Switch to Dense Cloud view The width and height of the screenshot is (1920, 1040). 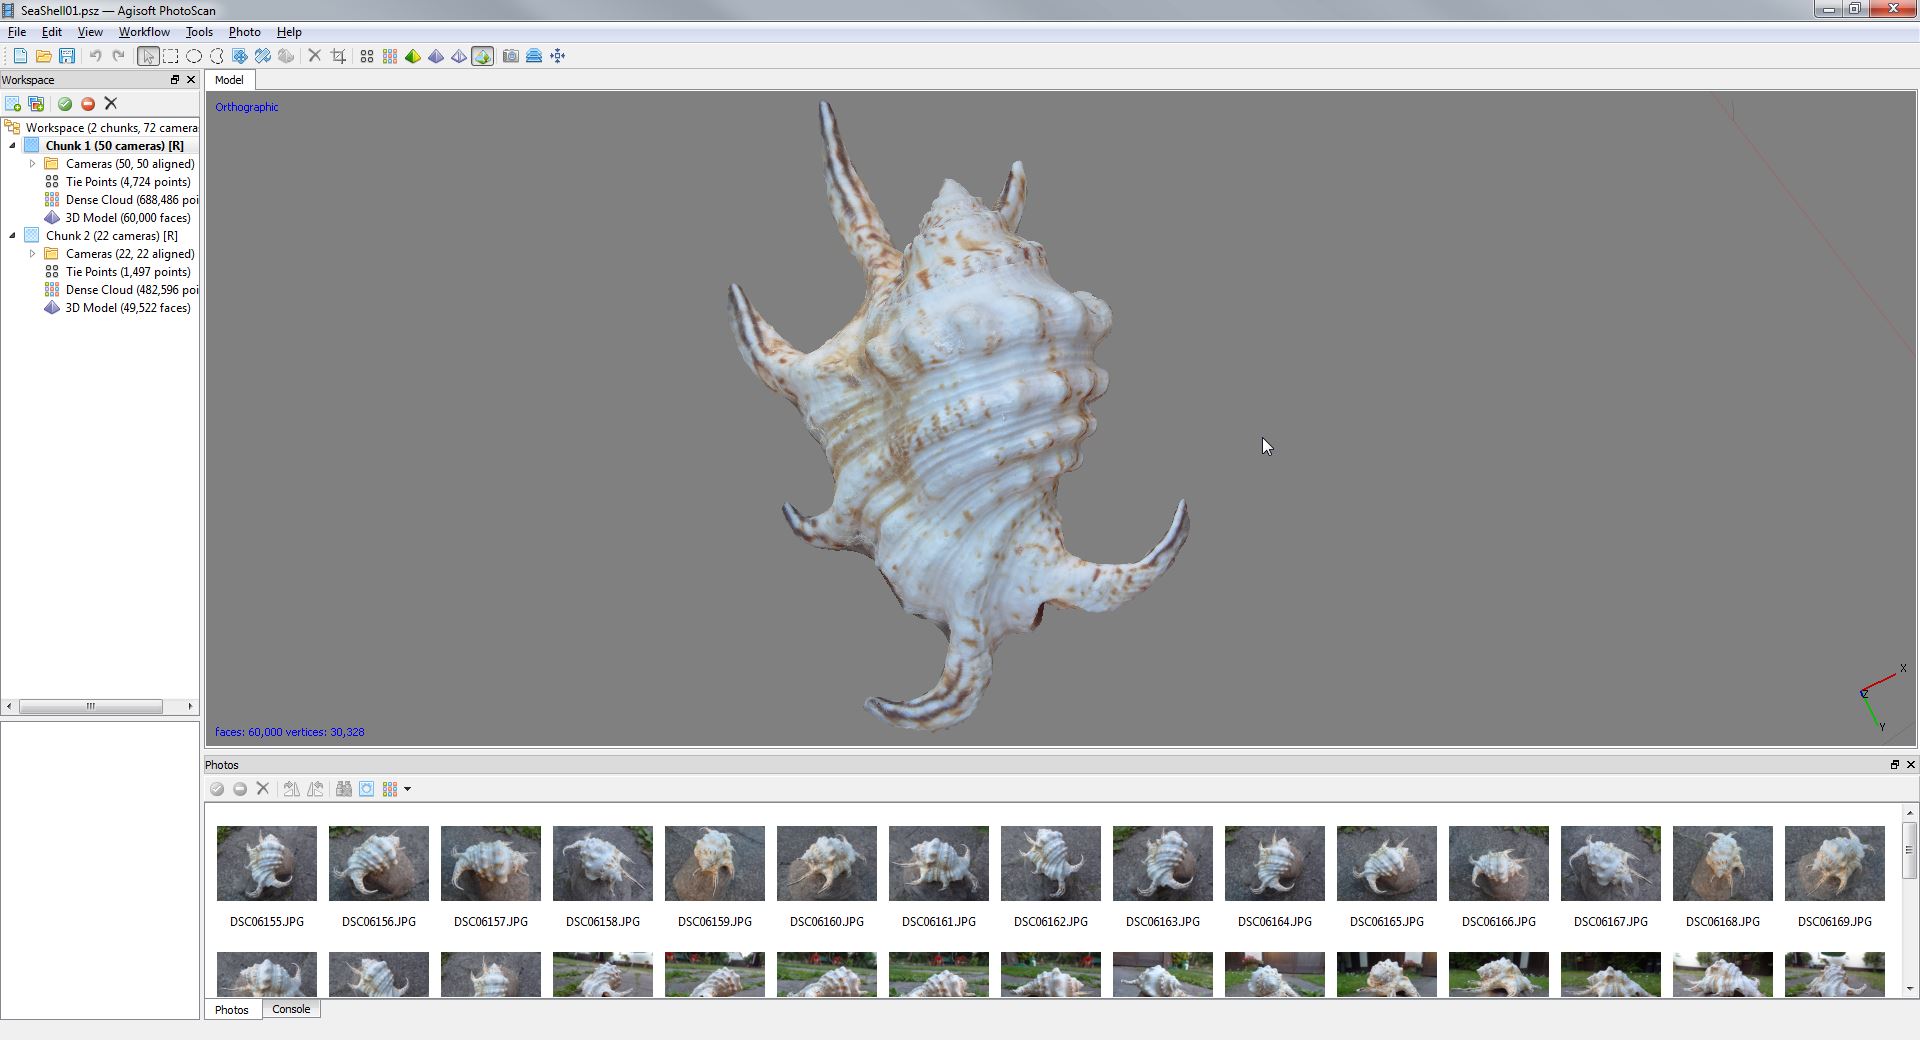point(389,56)
